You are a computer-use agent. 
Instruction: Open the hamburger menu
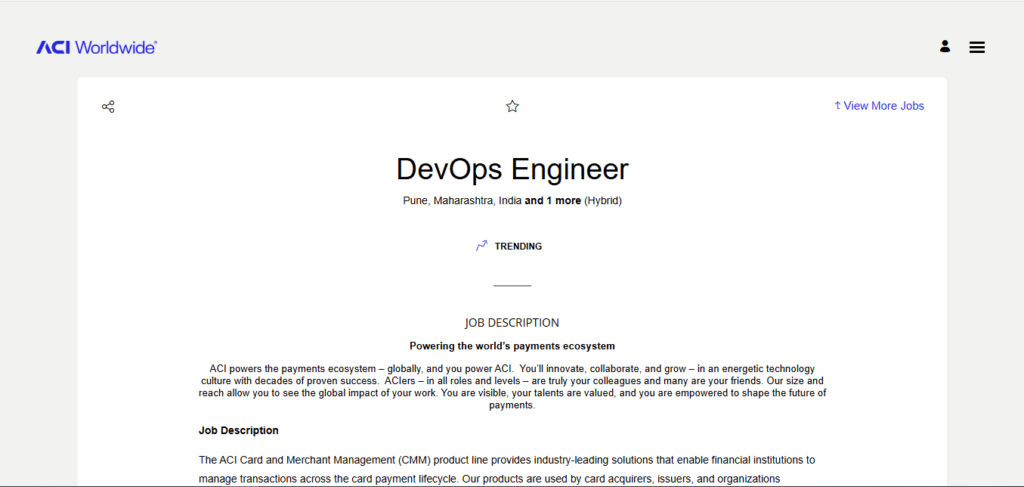pyautogui.click(x=977, y=47)
